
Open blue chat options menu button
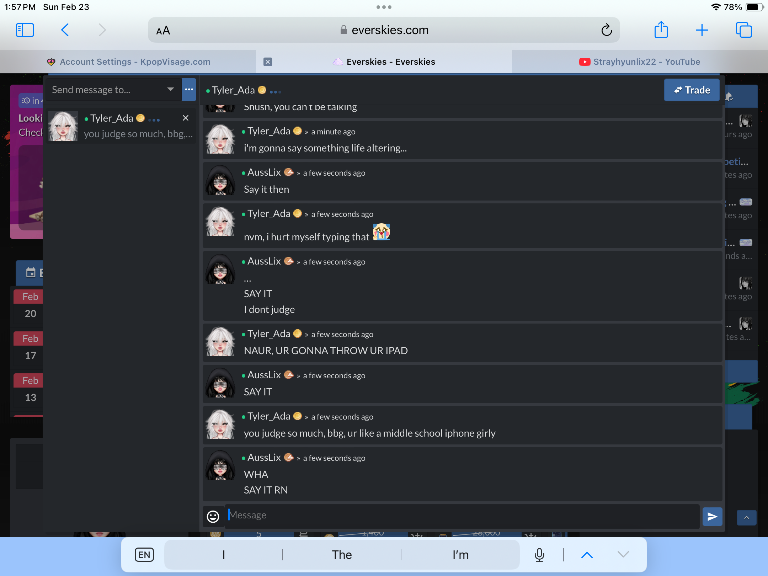(189, 90)
